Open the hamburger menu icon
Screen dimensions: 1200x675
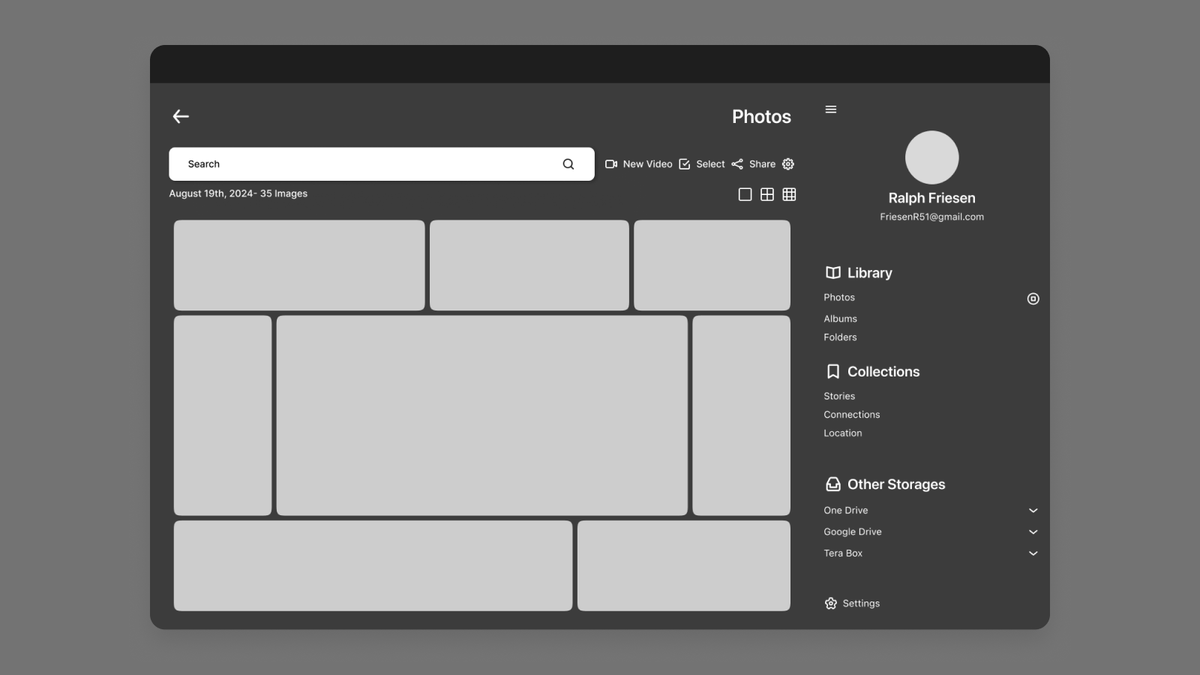pyautogui.click(x=831, y=110)
